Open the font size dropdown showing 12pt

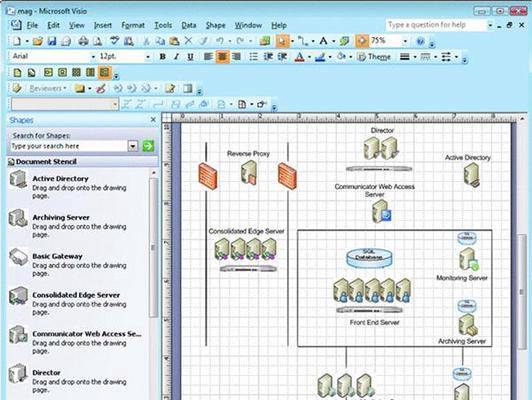point(148,57)
